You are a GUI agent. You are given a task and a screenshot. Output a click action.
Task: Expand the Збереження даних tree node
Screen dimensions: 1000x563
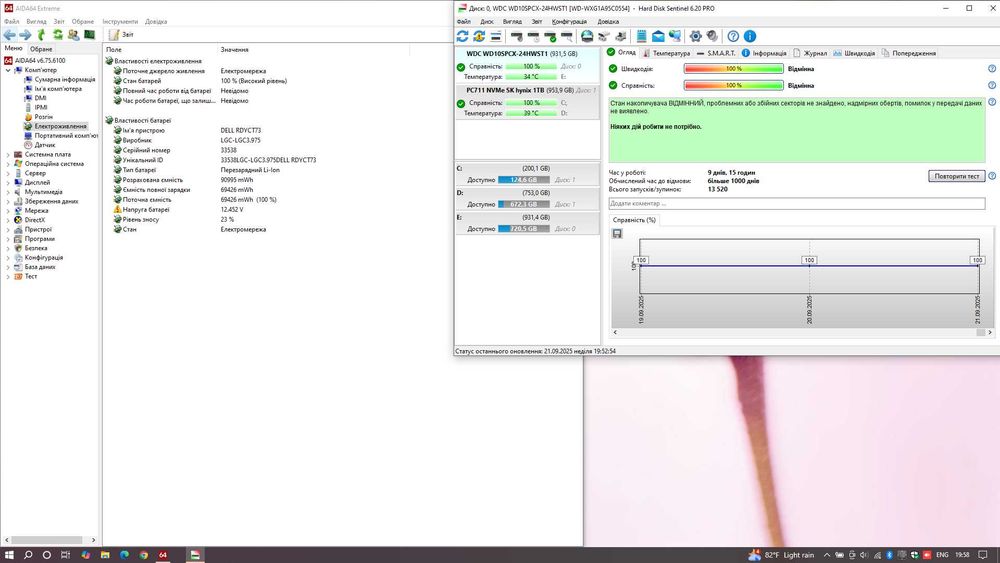coord(8,201)
